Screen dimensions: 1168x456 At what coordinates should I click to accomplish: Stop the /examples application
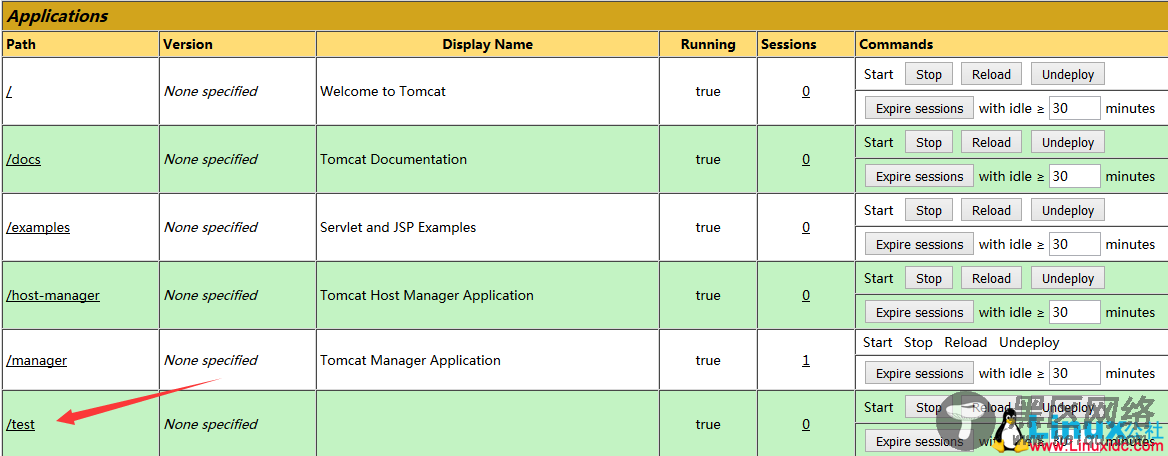pyautogui.click(x=929, y=211)
